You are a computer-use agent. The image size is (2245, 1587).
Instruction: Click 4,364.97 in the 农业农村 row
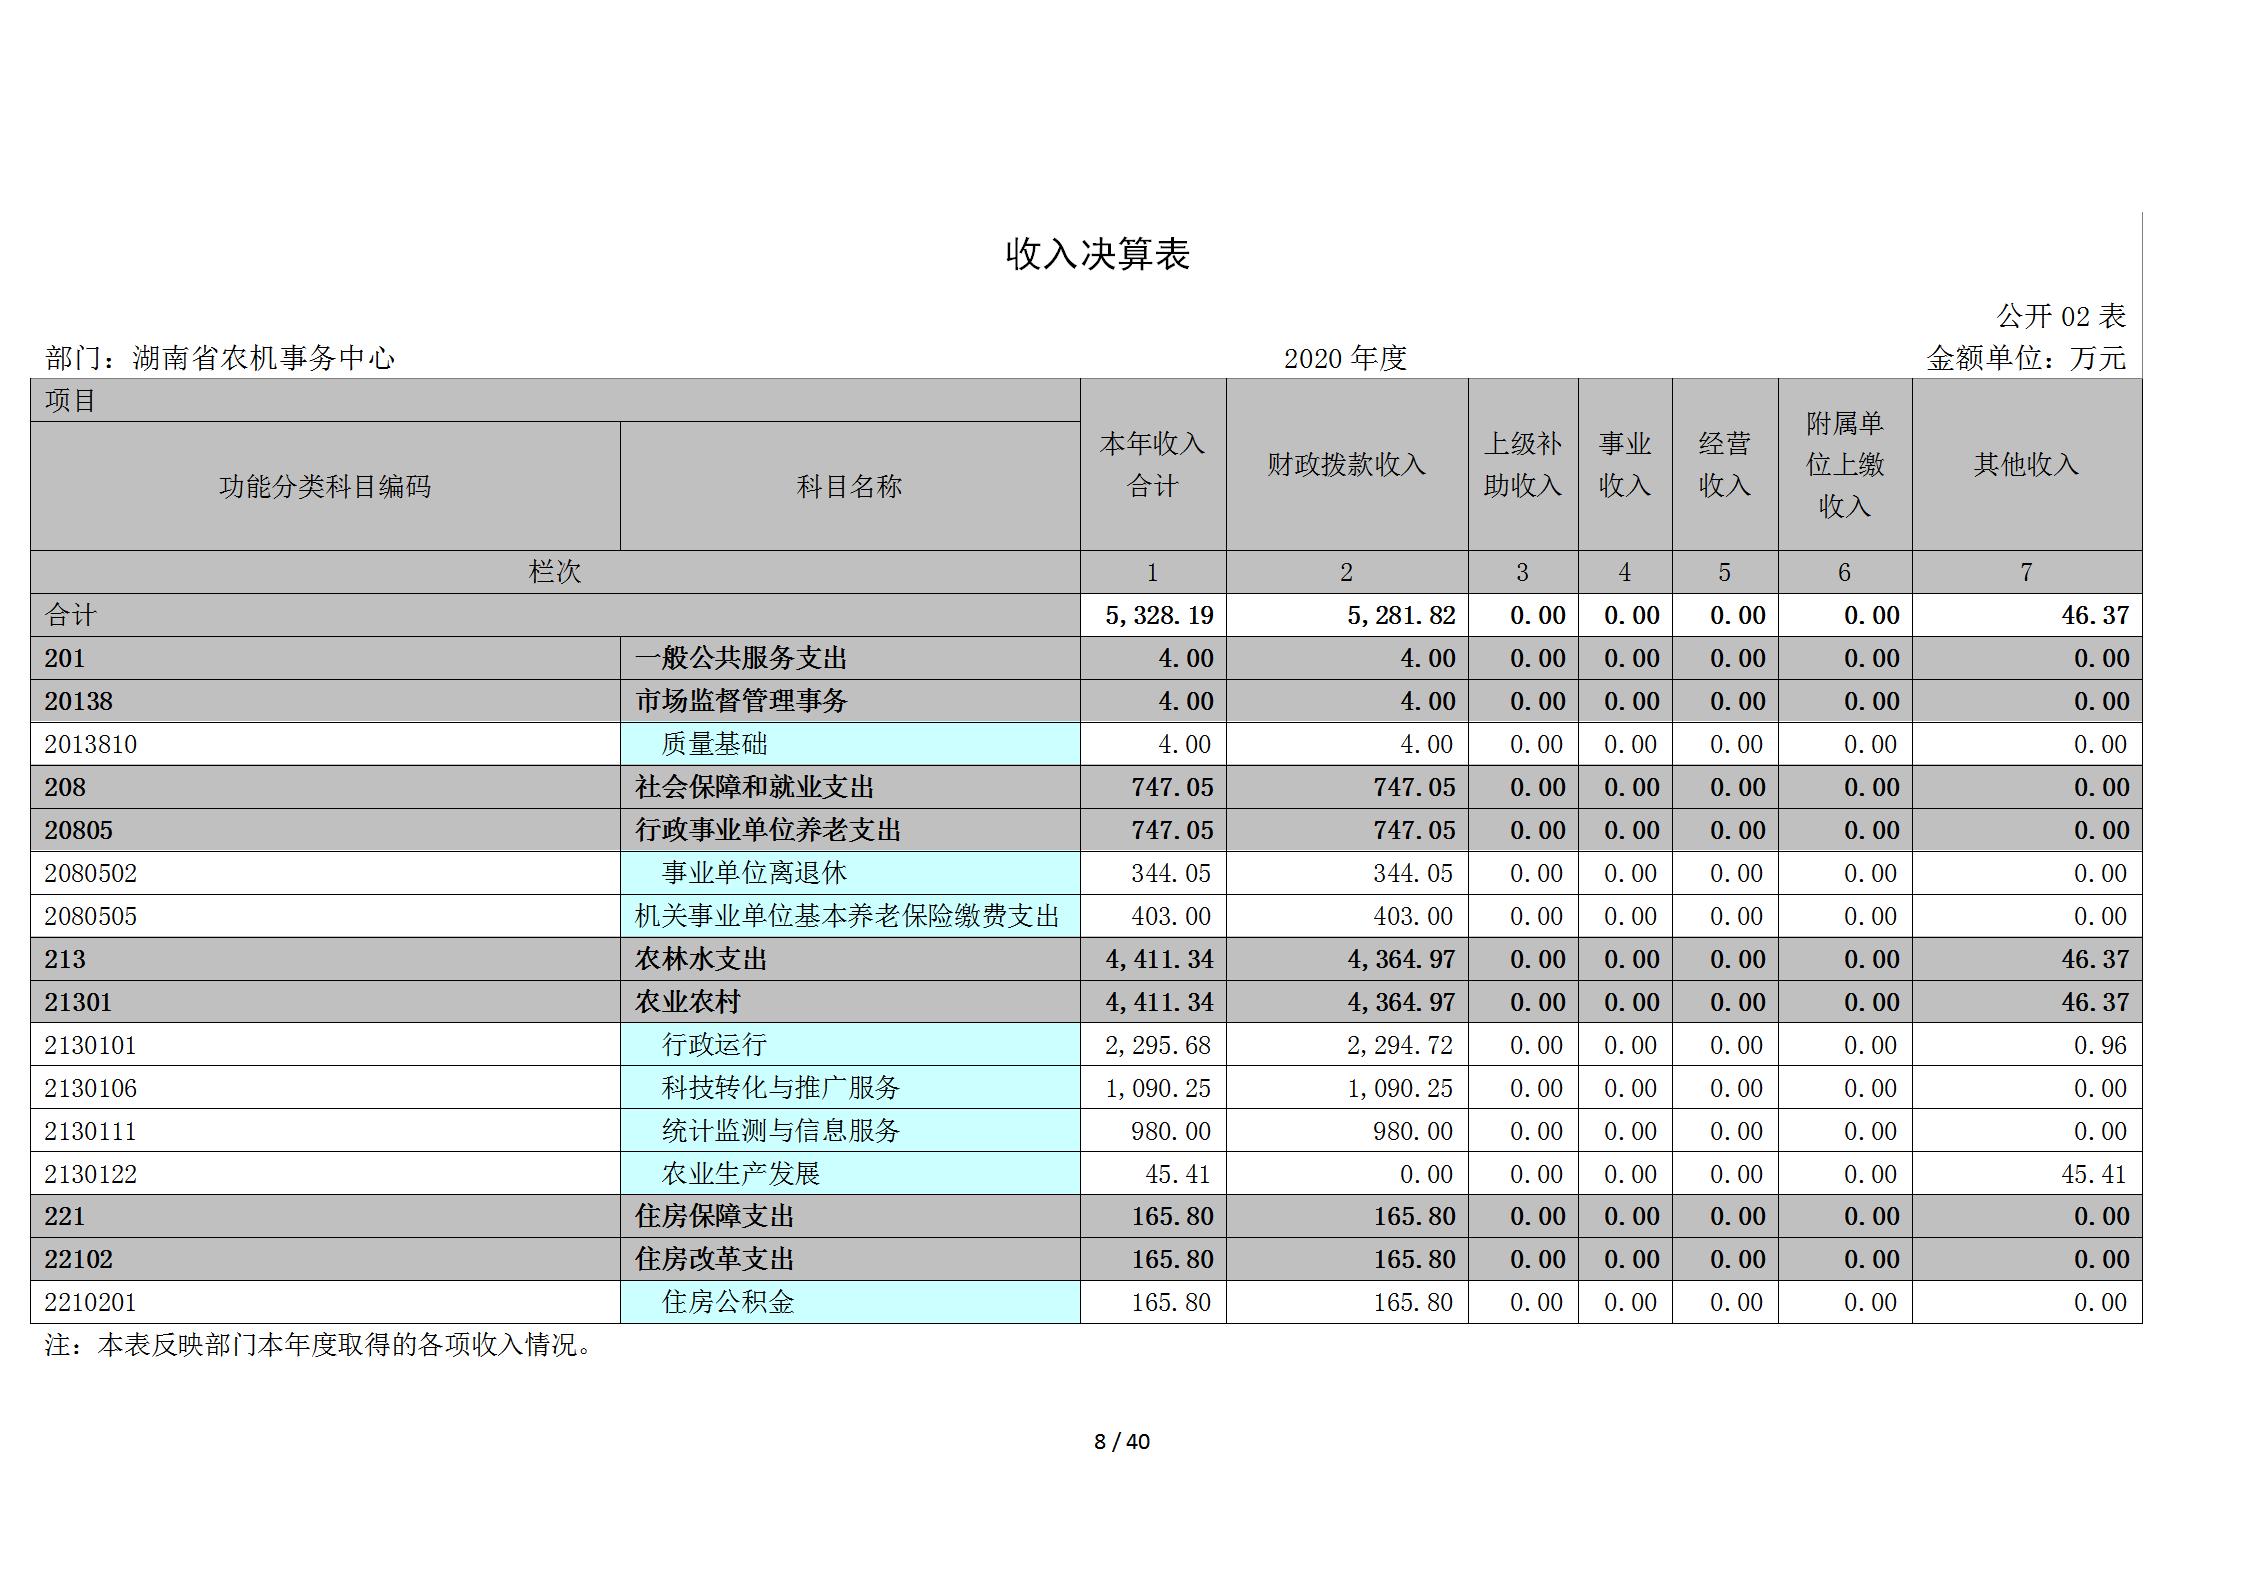1401,1002
